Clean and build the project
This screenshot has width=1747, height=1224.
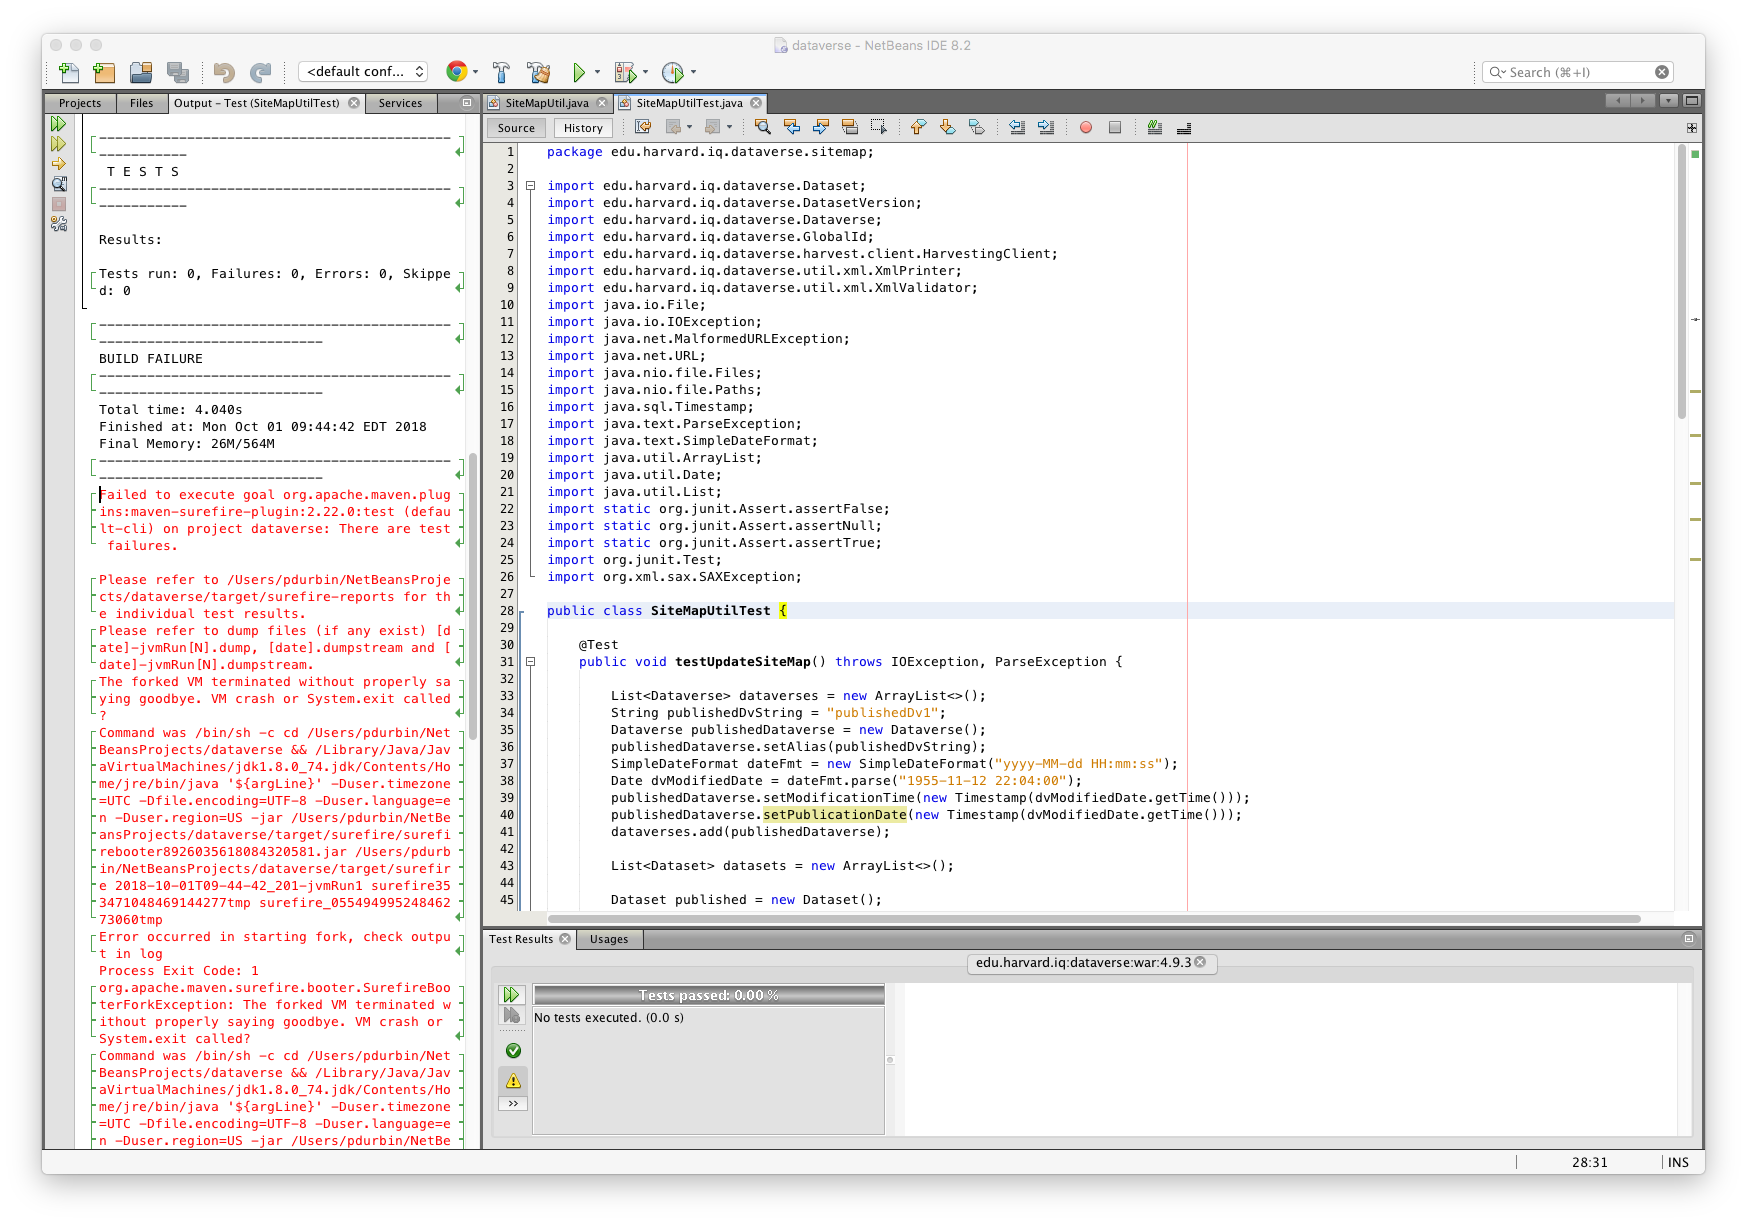[539, 72]
